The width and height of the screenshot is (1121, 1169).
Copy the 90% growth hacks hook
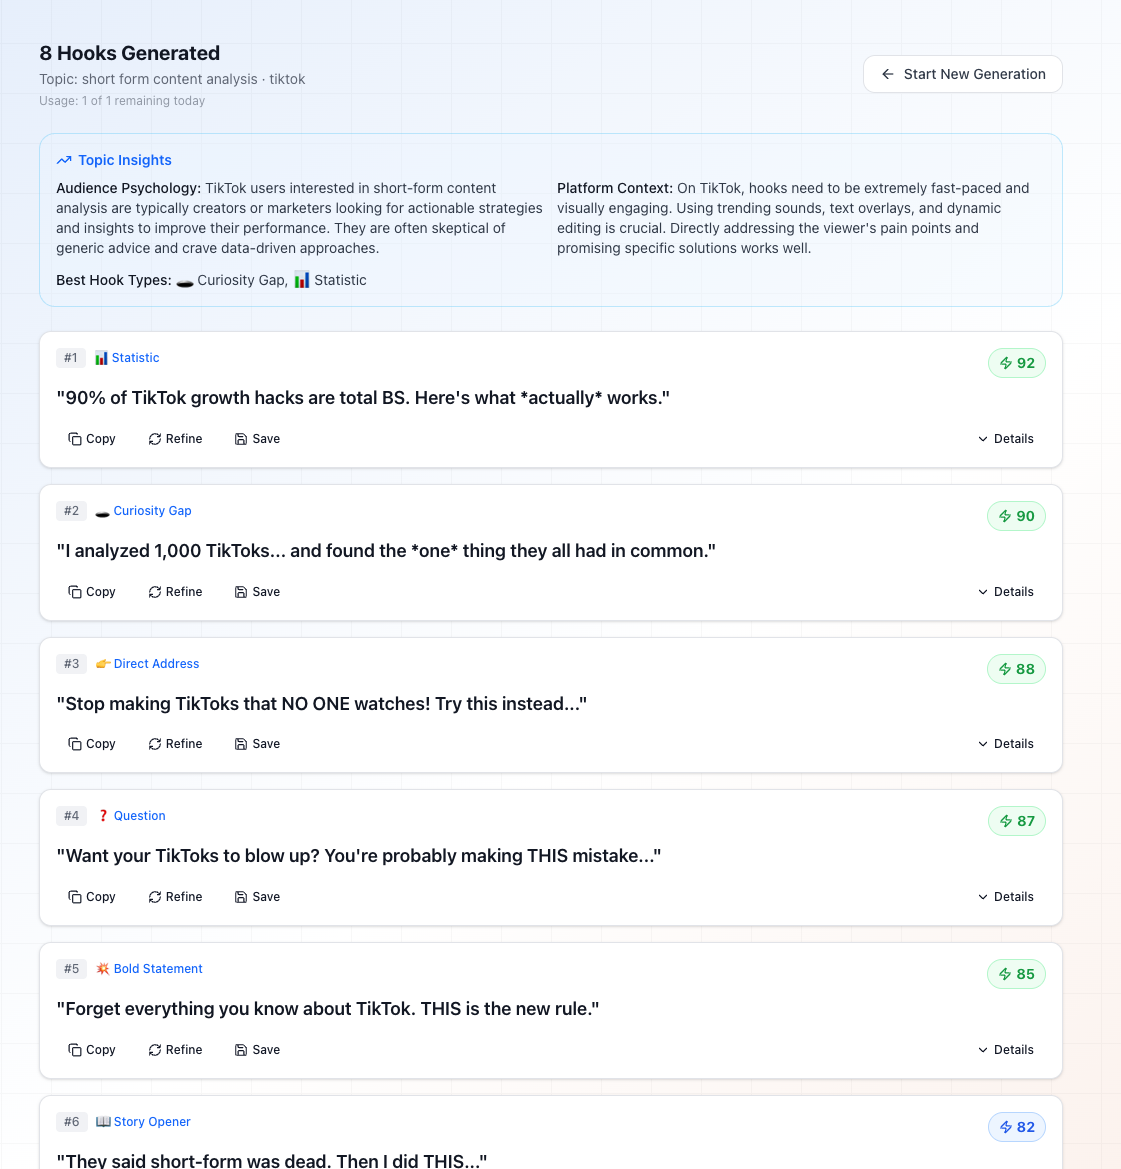tap(92, 439)
